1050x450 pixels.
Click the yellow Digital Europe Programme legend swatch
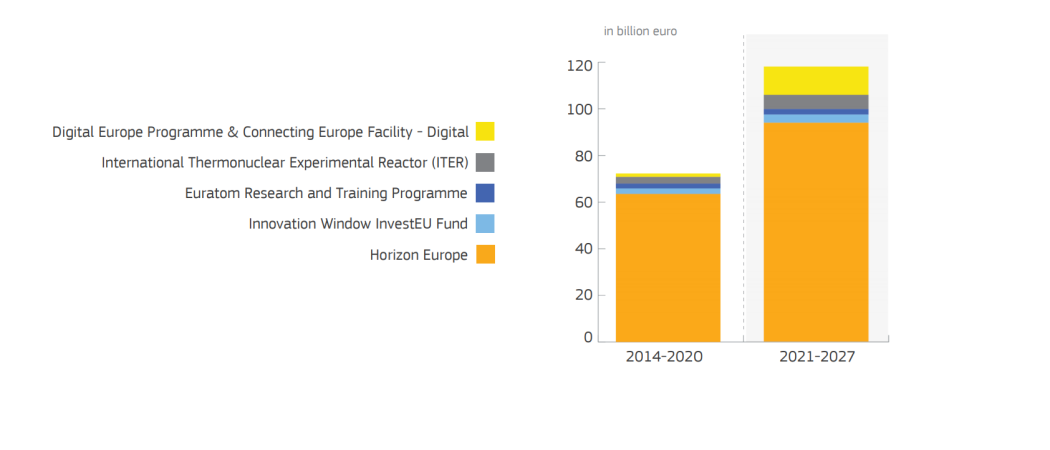tap(485, 131)
